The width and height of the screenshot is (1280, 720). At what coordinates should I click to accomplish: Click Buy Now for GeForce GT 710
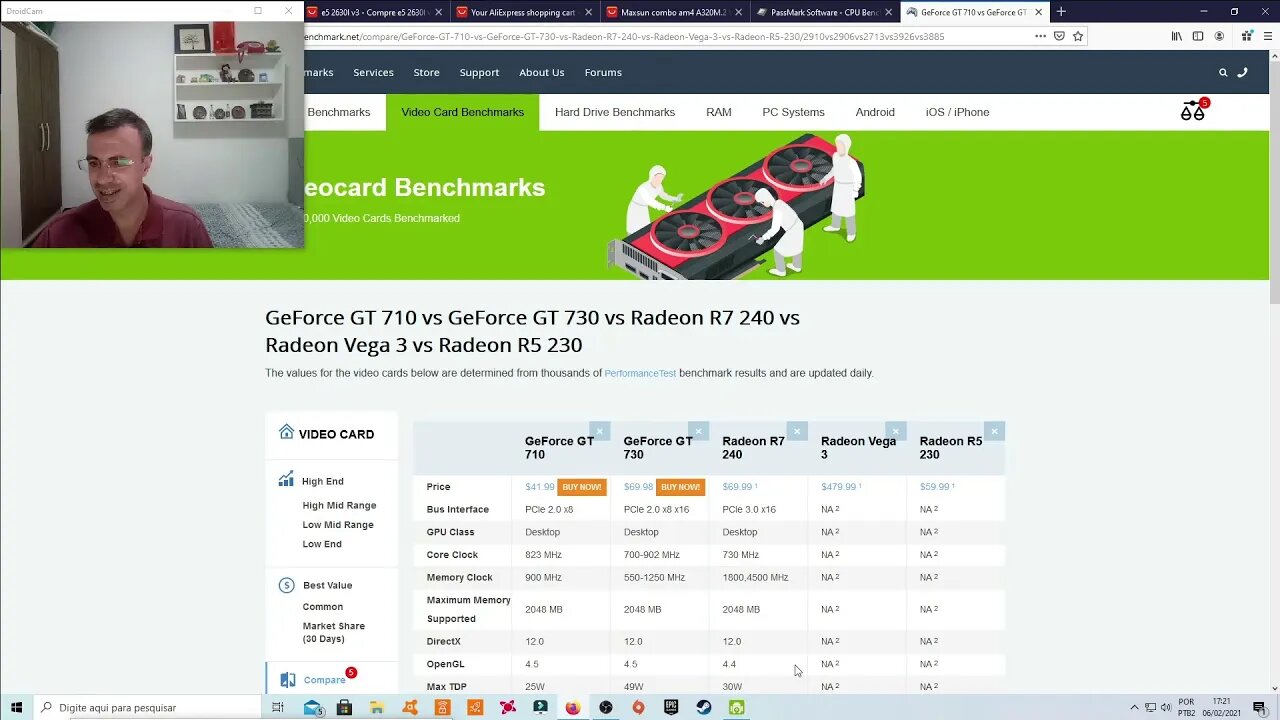581,487
